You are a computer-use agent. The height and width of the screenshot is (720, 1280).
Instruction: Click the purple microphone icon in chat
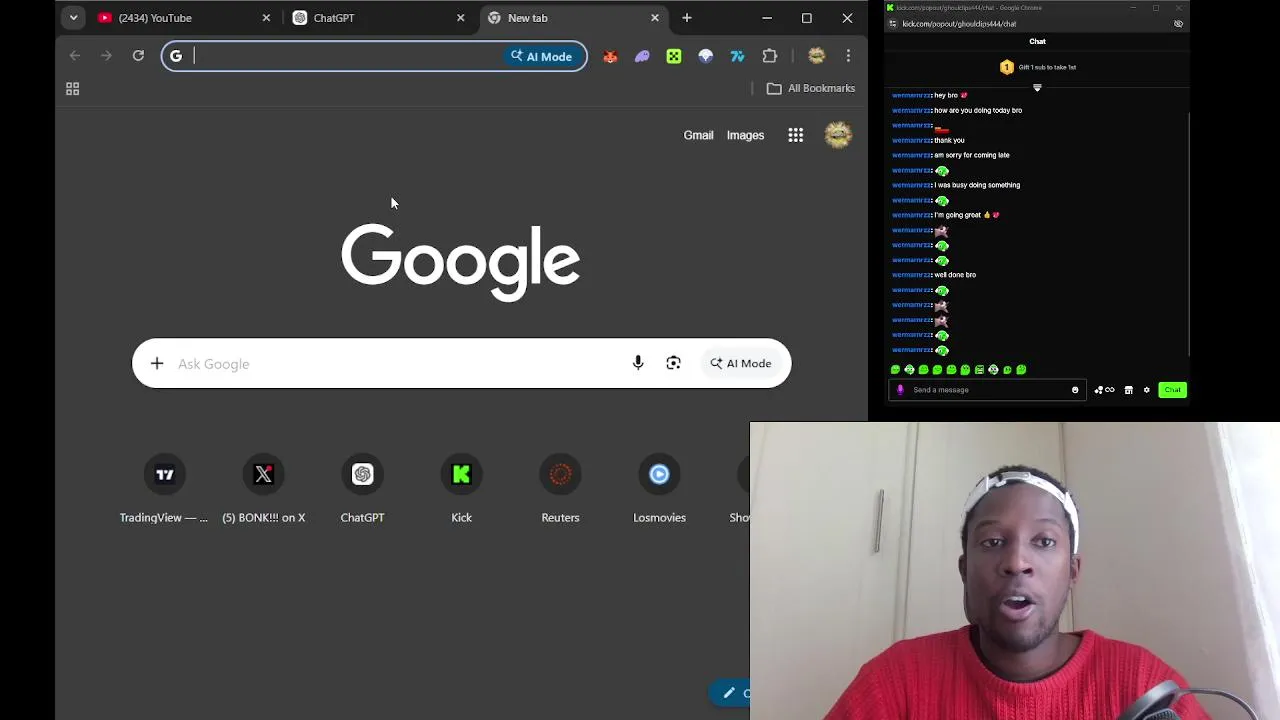(900, 390)
